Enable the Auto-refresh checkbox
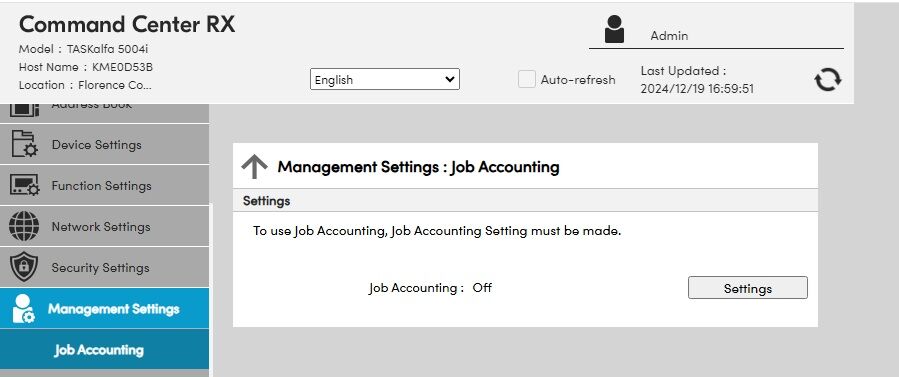Viewport: 899px width, 377px height. (x=526, y=79)
